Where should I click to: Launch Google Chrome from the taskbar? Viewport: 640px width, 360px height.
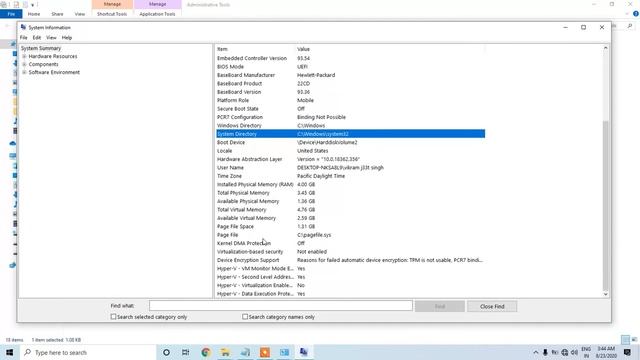click(x=206, y=352)
